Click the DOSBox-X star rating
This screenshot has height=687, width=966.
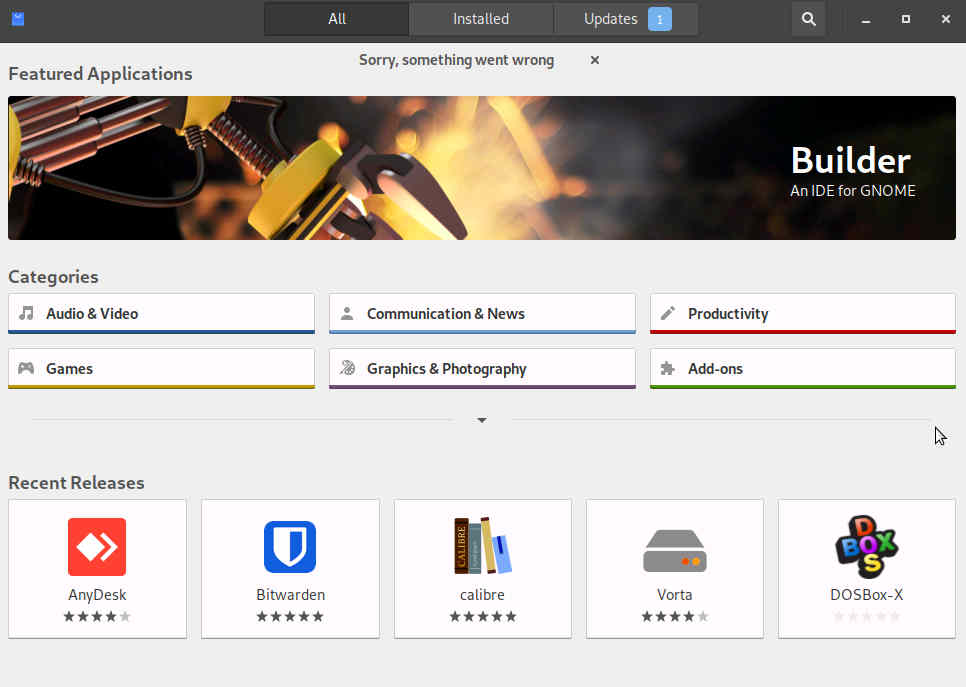867,616
